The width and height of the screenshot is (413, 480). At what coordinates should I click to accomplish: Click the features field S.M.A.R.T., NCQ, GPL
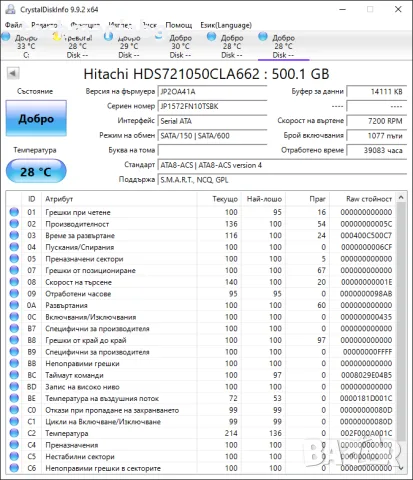(x=282, y=180)
